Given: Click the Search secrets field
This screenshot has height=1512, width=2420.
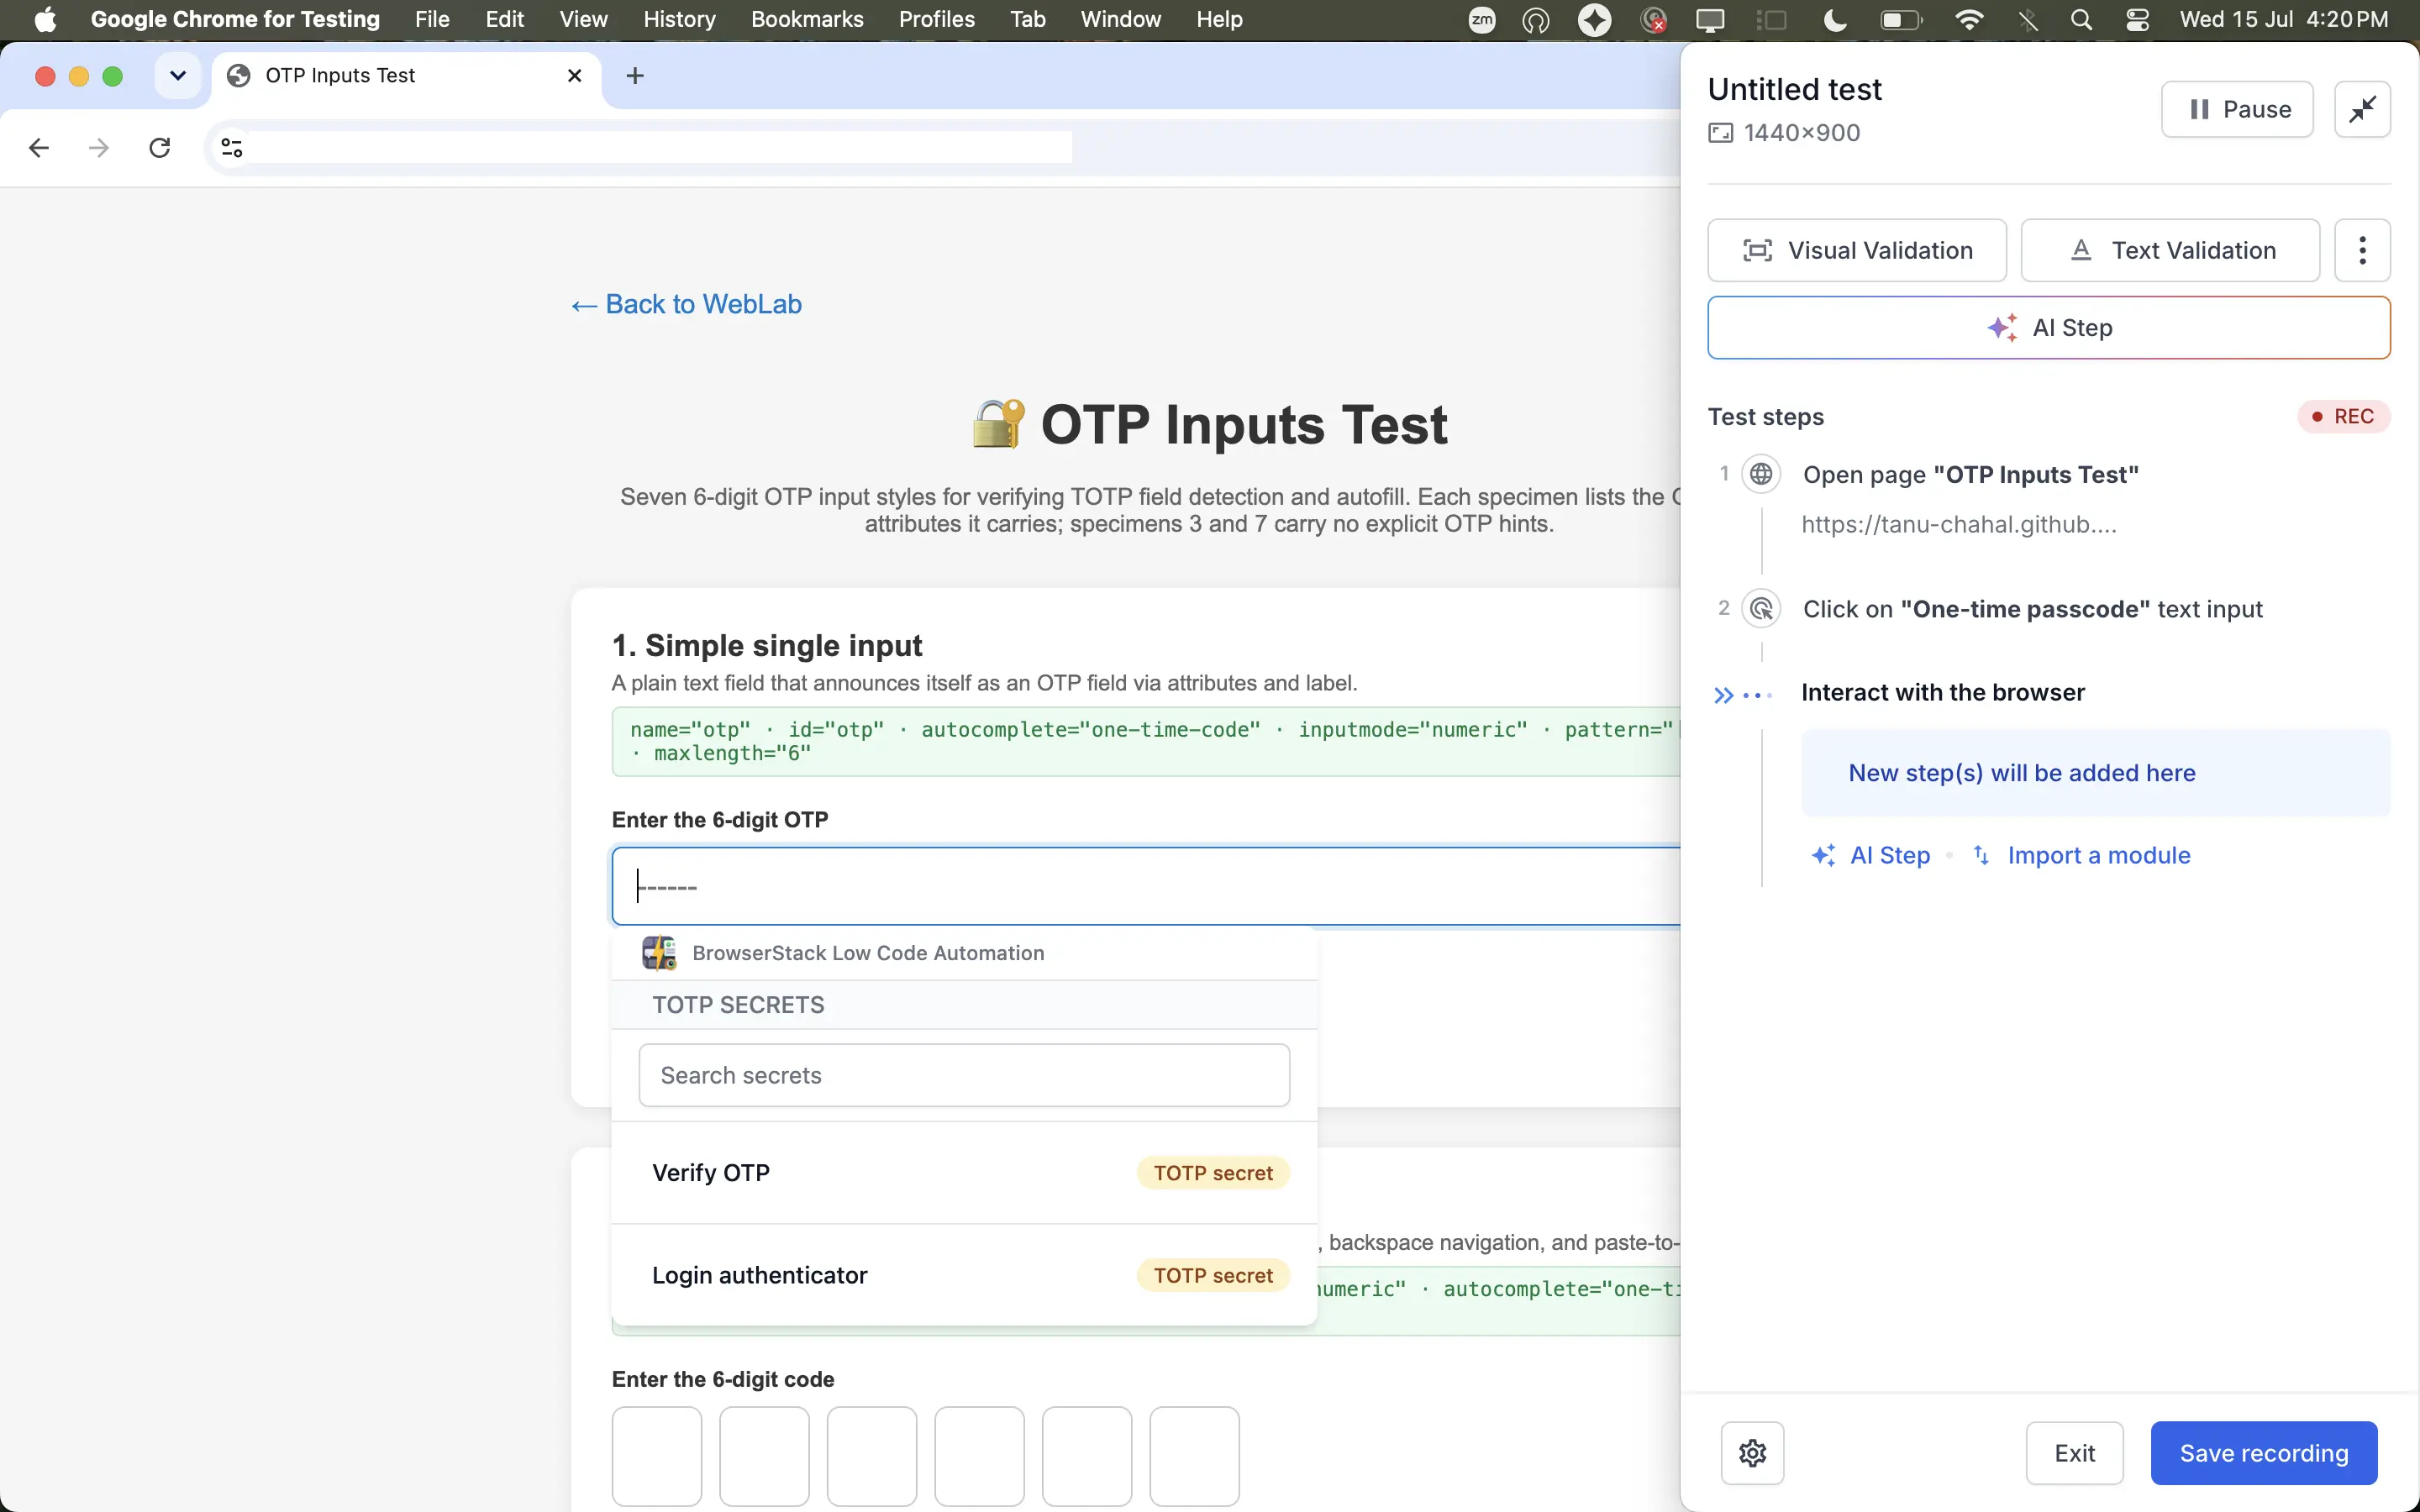Looking at the screenshot, I should pos(964,1075).
